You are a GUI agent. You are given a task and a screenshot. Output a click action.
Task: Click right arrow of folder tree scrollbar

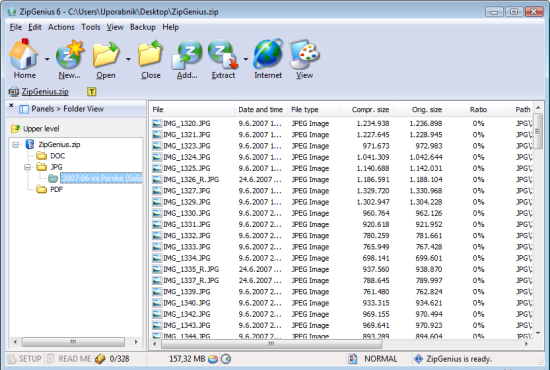point(136,342)
